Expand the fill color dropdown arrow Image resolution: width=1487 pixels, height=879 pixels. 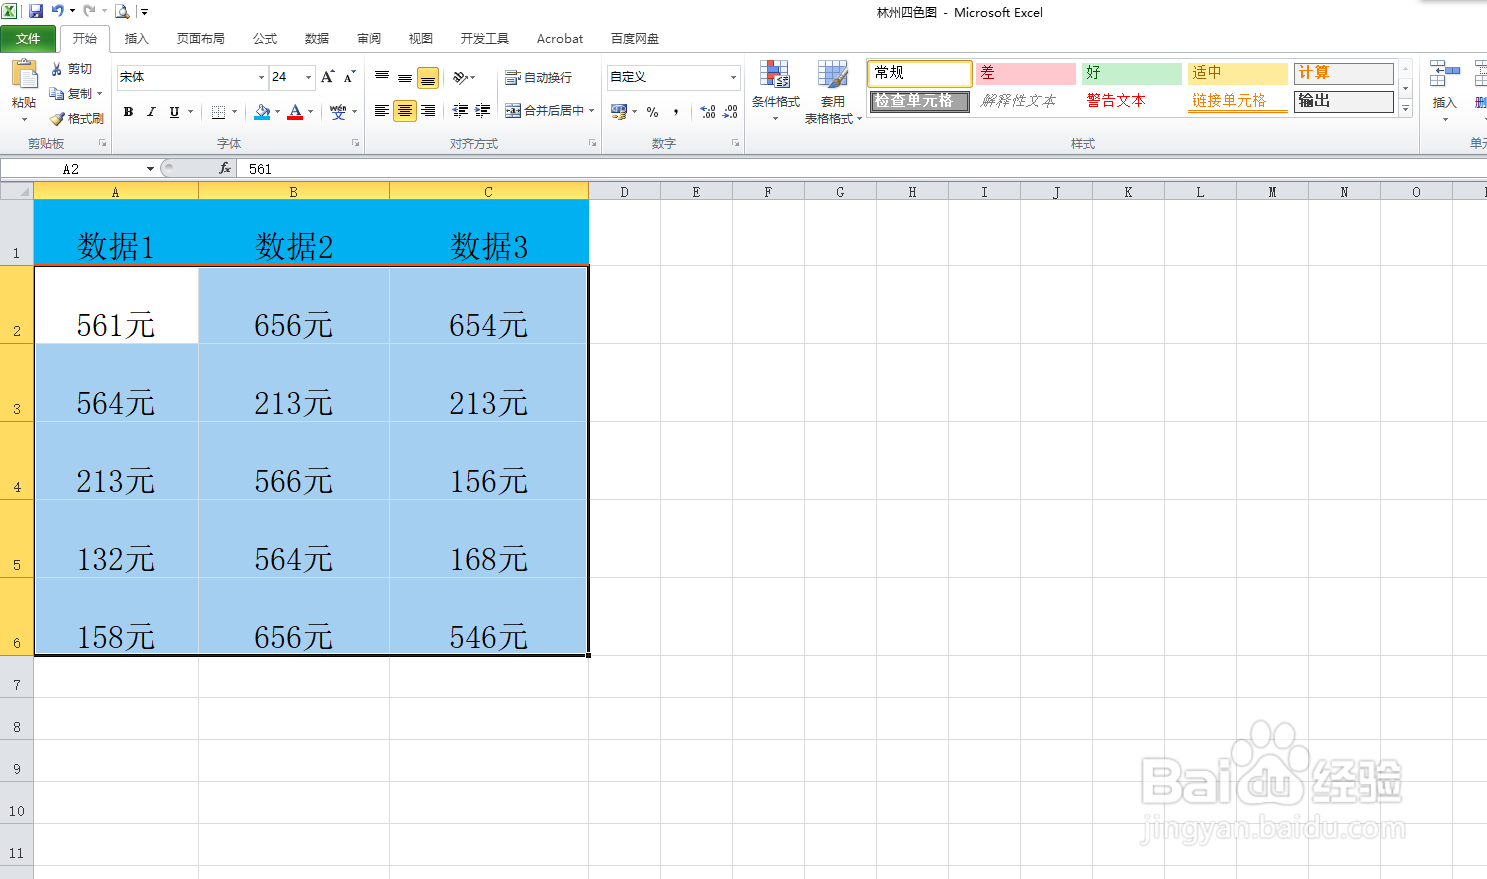(277, 112)
